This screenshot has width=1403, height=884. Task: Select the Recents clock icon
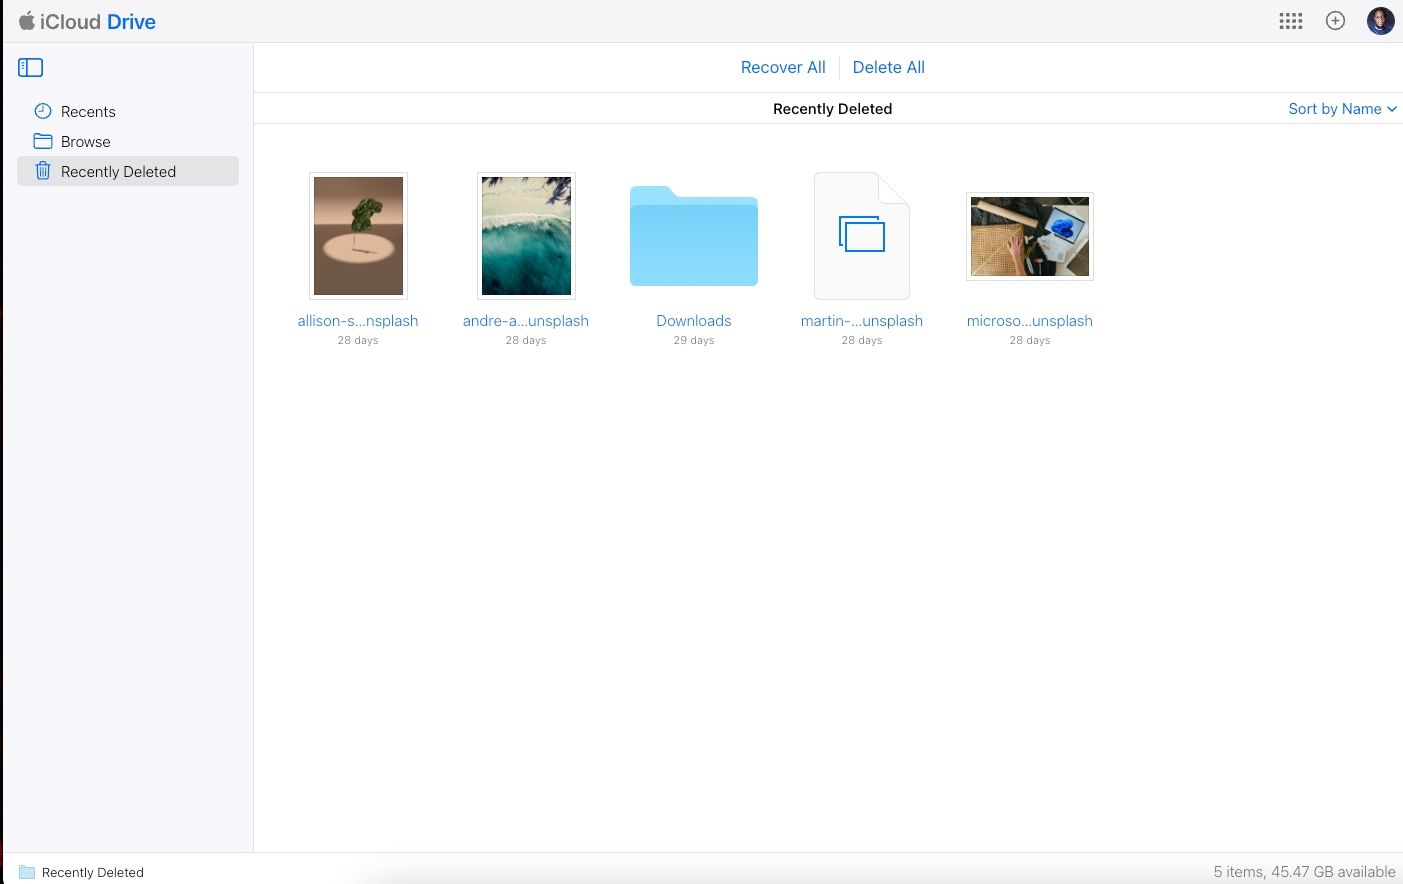click(x=43, y=111)
